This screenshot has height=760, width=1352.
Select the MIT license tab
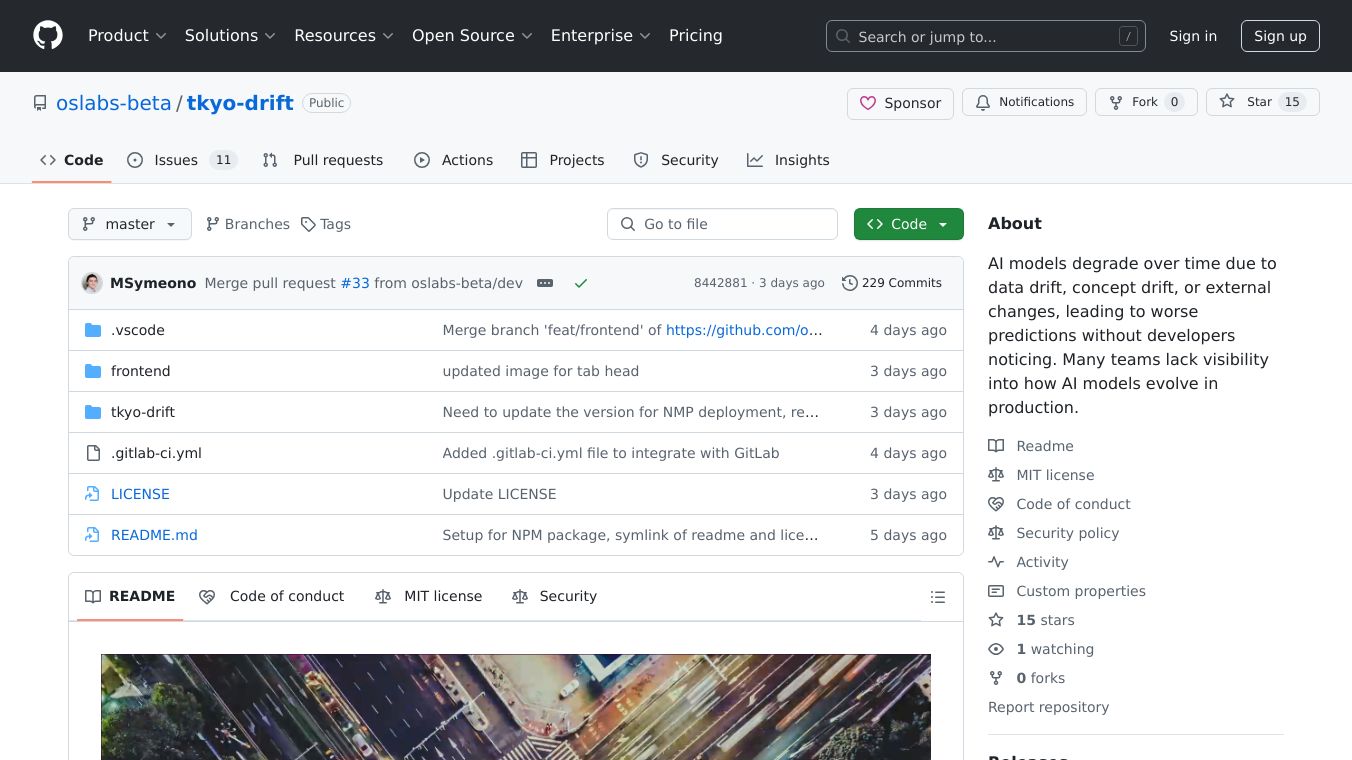tap(429, 596)
